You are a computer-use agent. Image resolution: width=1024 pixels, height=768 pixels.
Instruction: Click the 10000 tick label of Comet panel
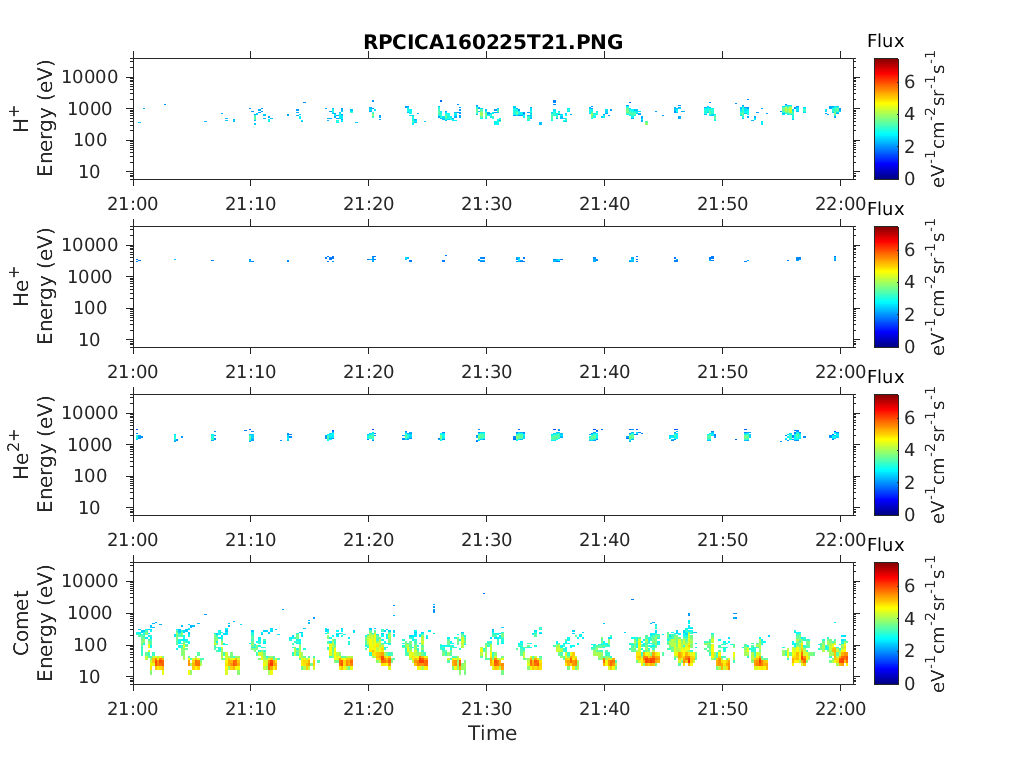(x=90, y=581)
